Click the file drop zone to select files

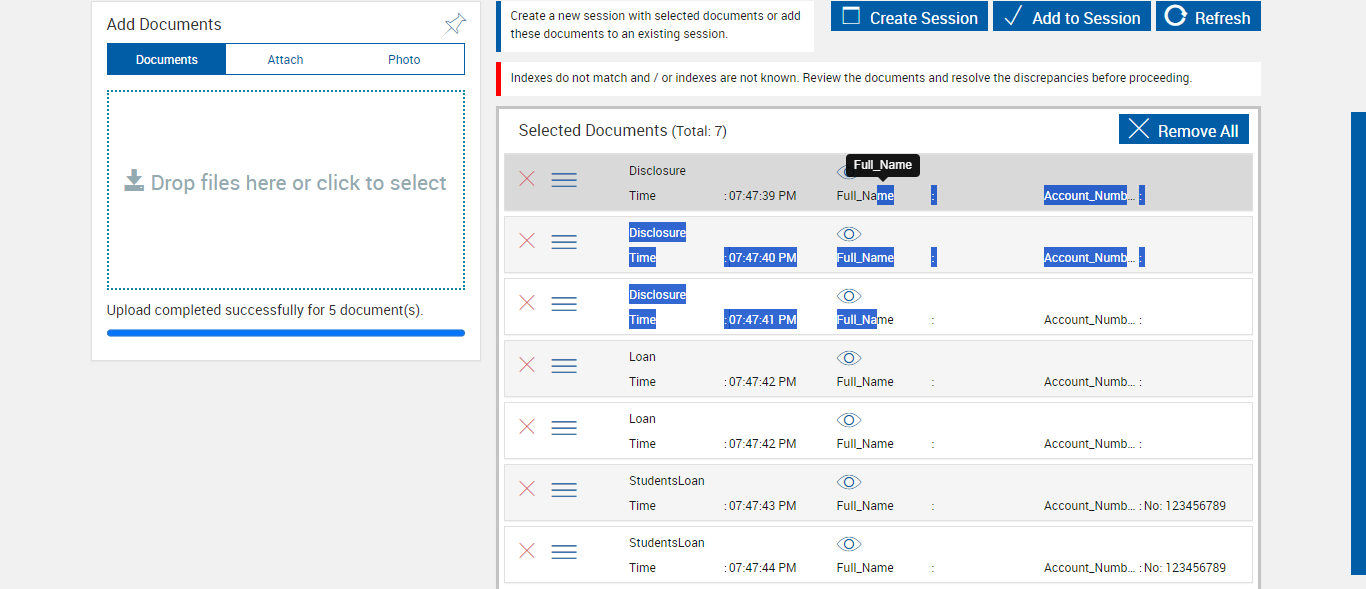tap(286, 190)
